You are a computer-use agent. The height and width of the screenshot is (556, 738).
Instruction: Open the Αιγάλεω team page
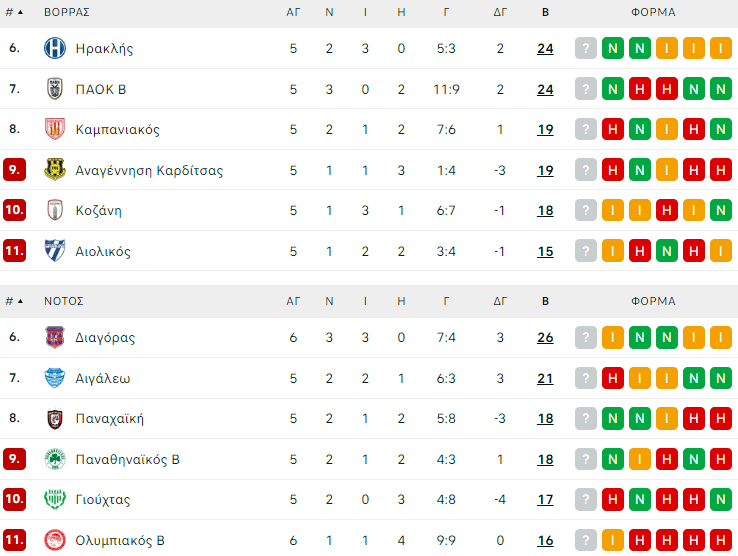point(103,378)
